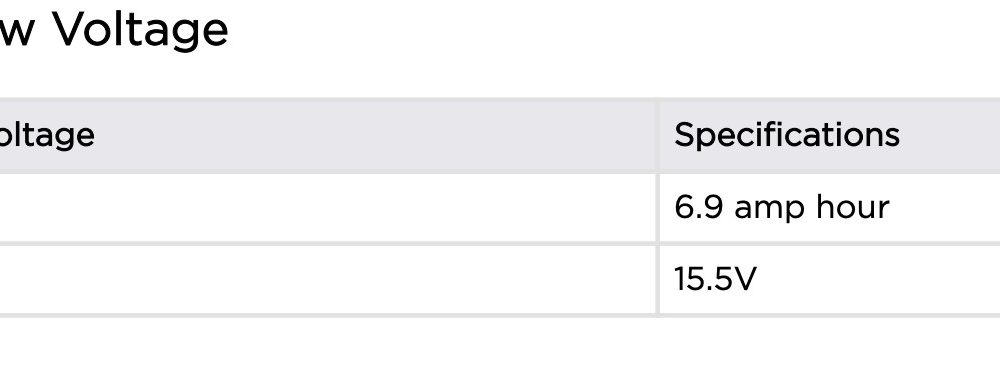Click the empty left cell beside 15.5V

(328, 279)
